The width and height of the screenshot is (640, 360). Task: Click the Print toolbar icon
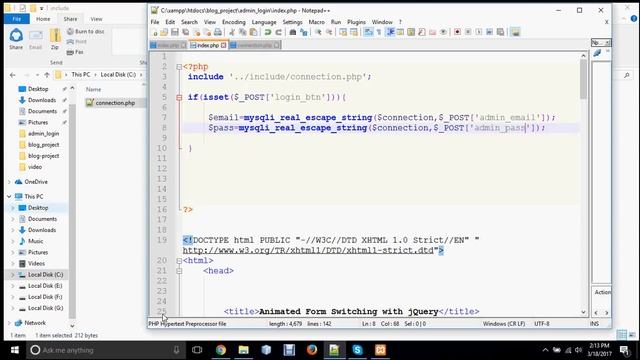point(218,32)
